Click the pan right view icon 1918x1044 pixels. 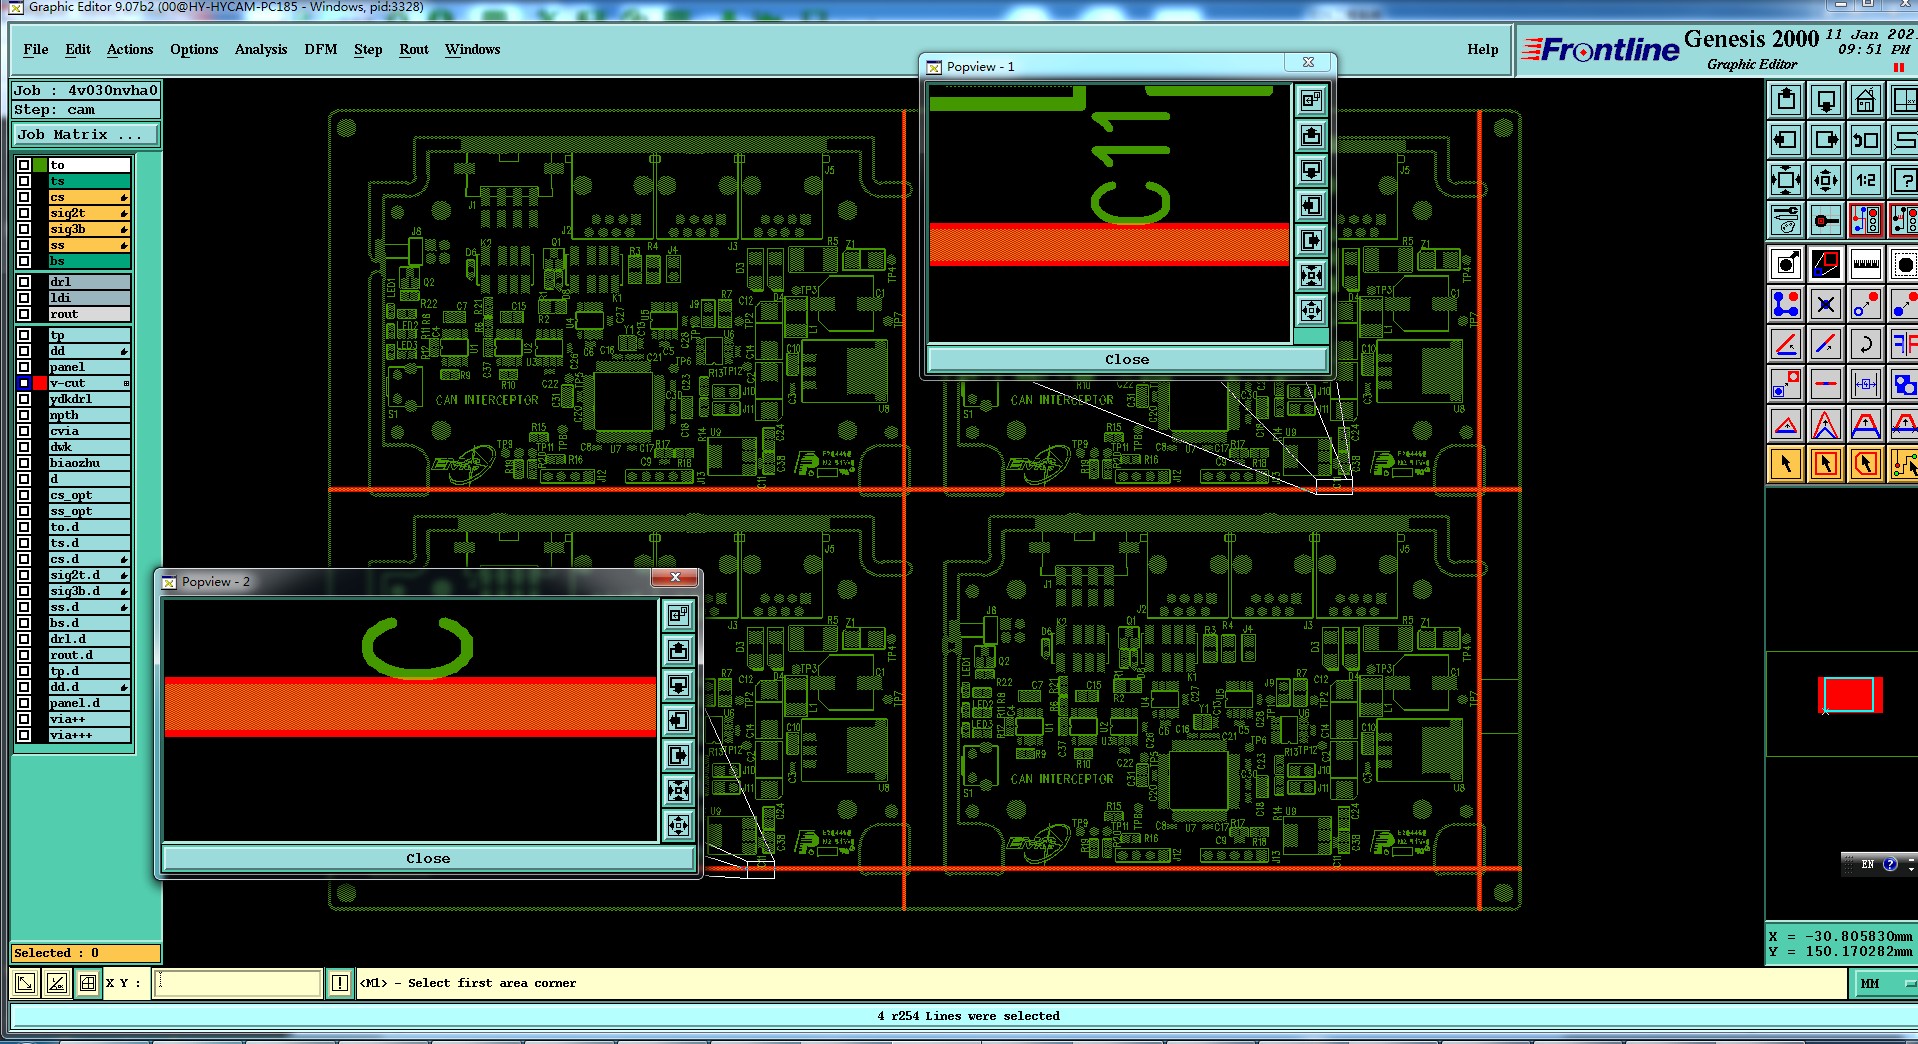(x=1826, y=140)
